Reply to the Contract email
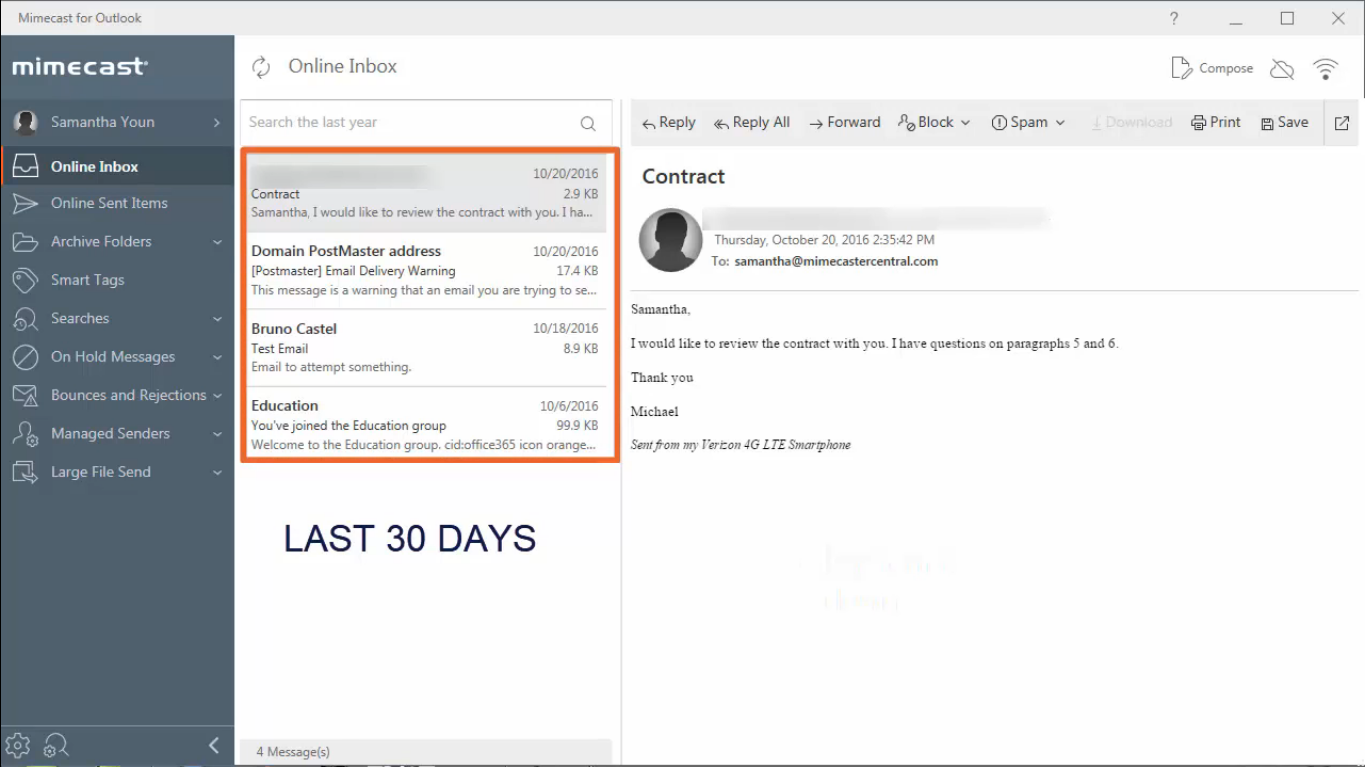Image resolution: width=1365 pixels, height=767 pixels. click(x=667, y=121)
